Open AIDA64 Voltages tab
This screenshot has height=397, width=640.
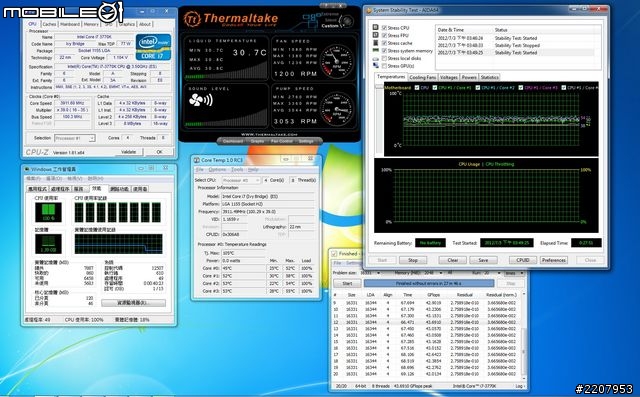coord(449,77)
